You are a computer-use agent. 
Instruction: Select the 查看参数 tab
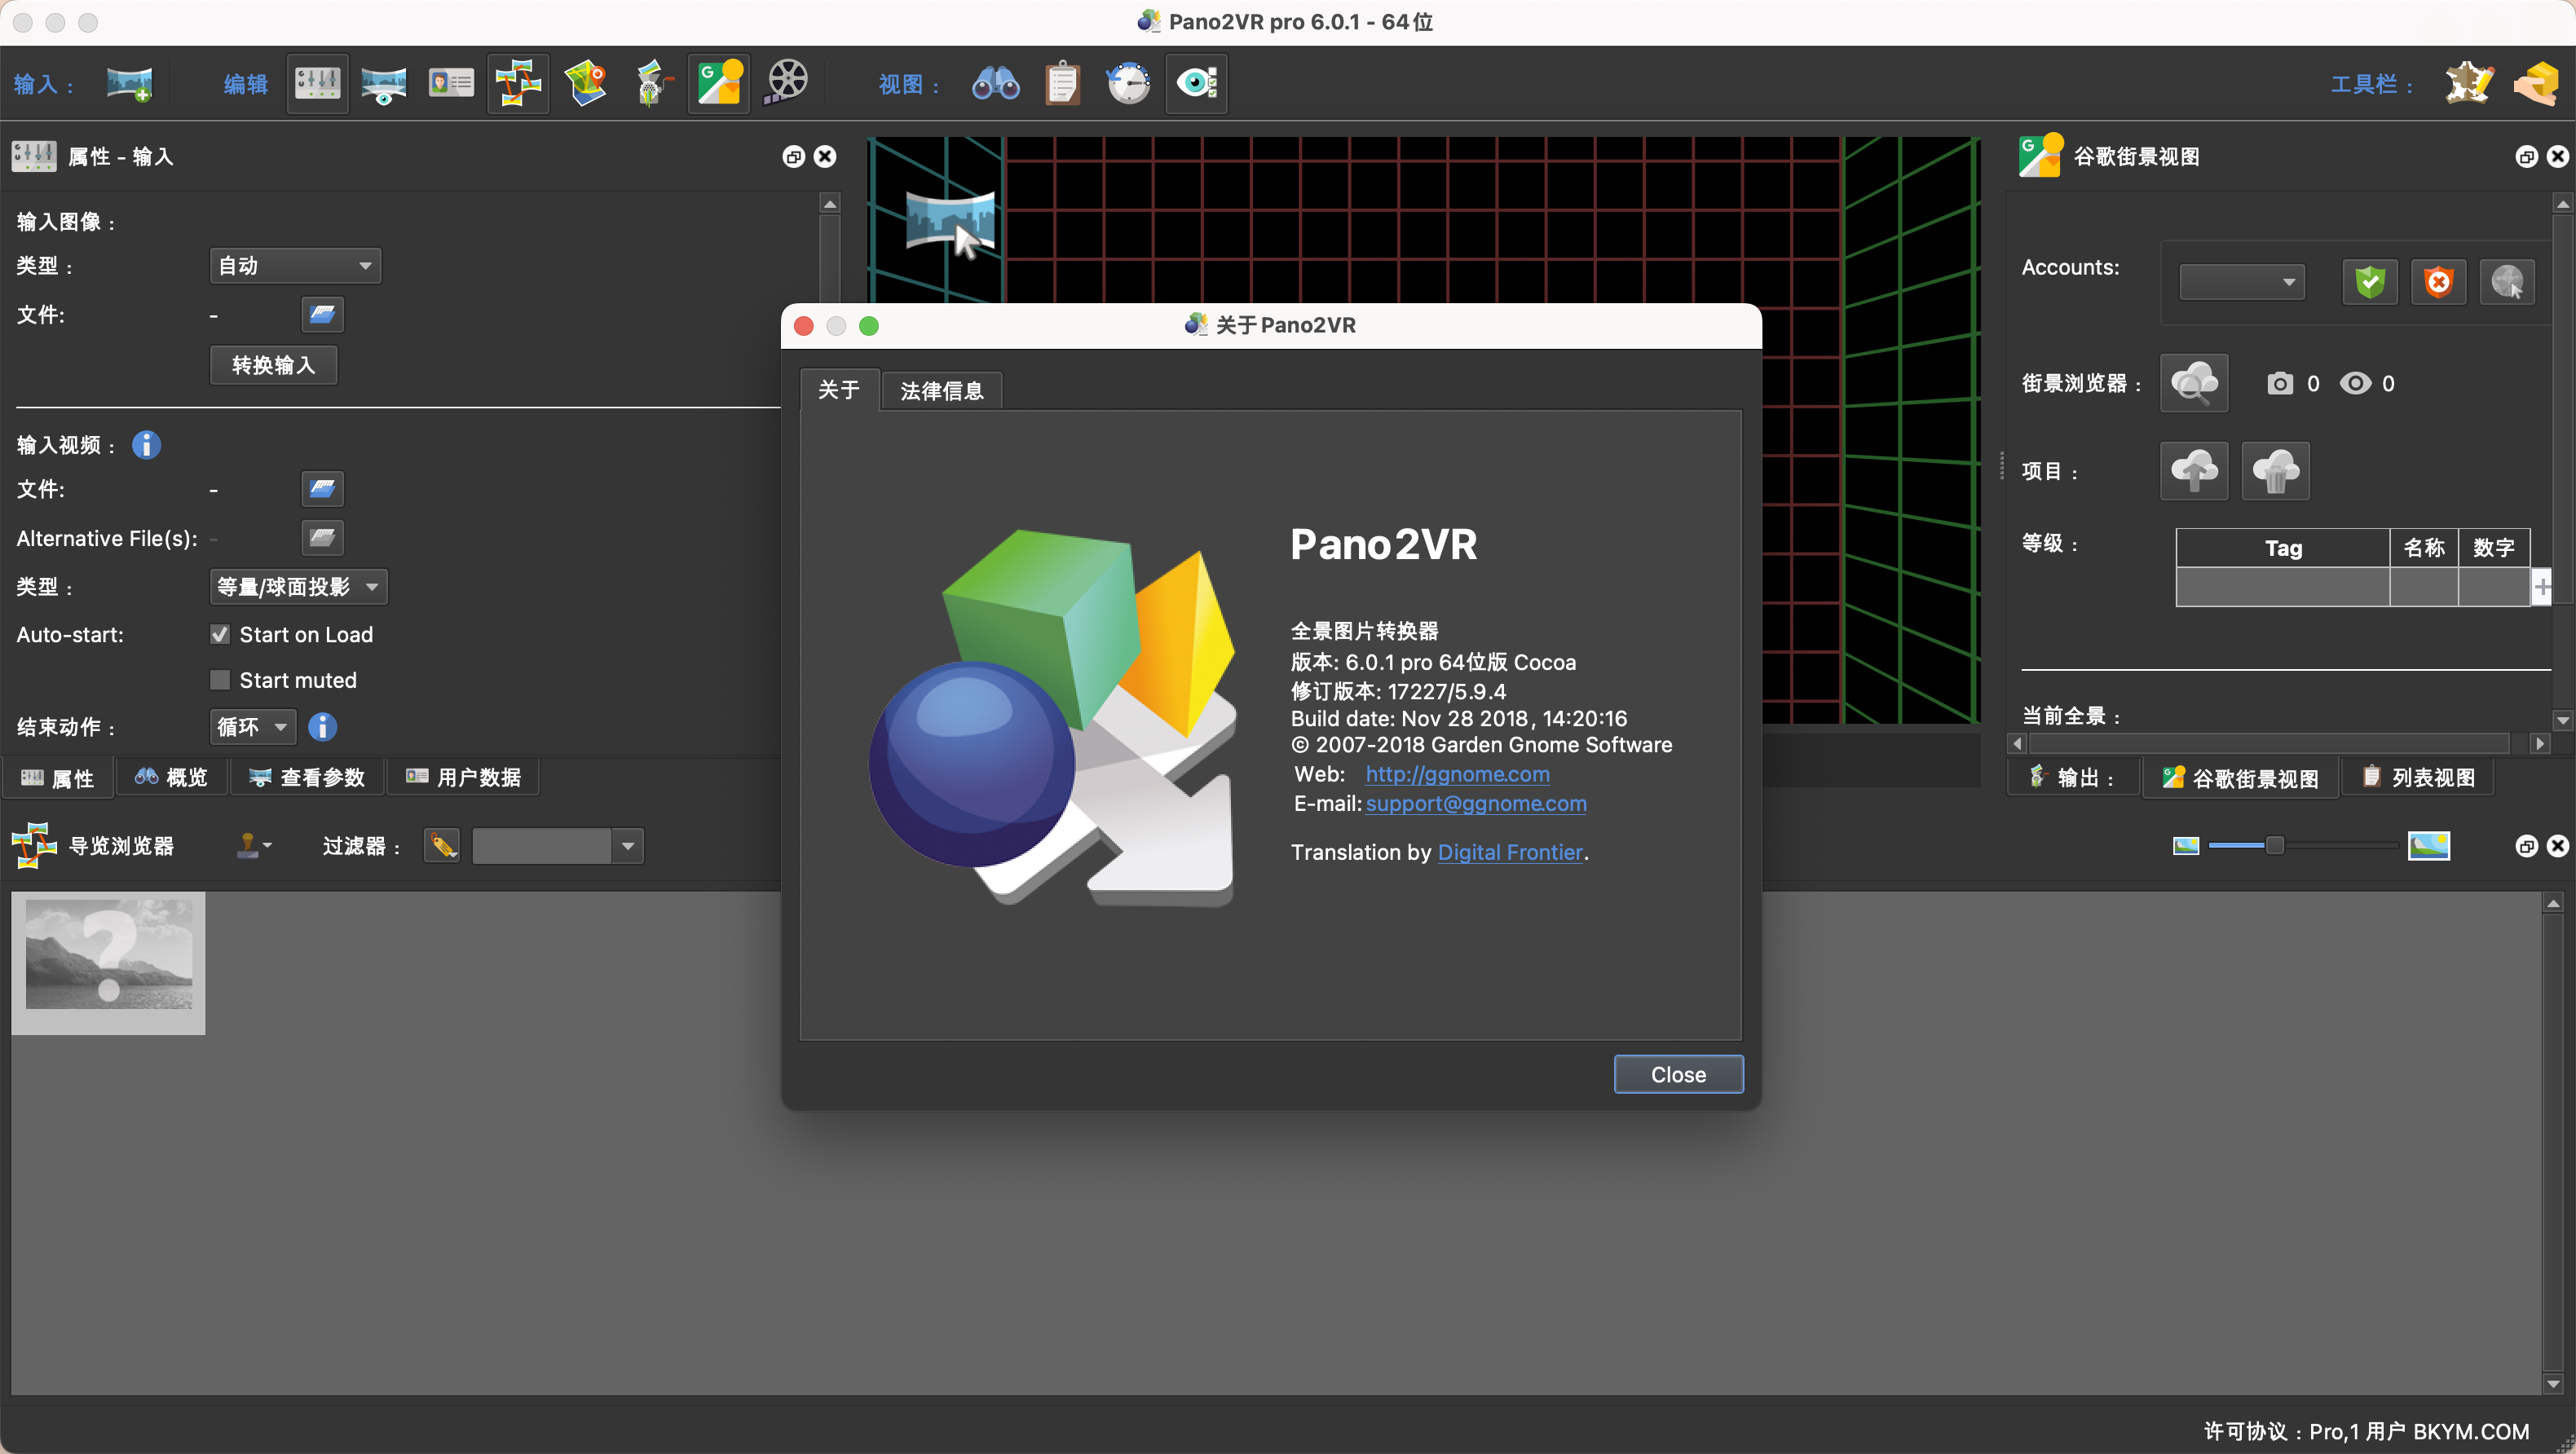[308, 778]
